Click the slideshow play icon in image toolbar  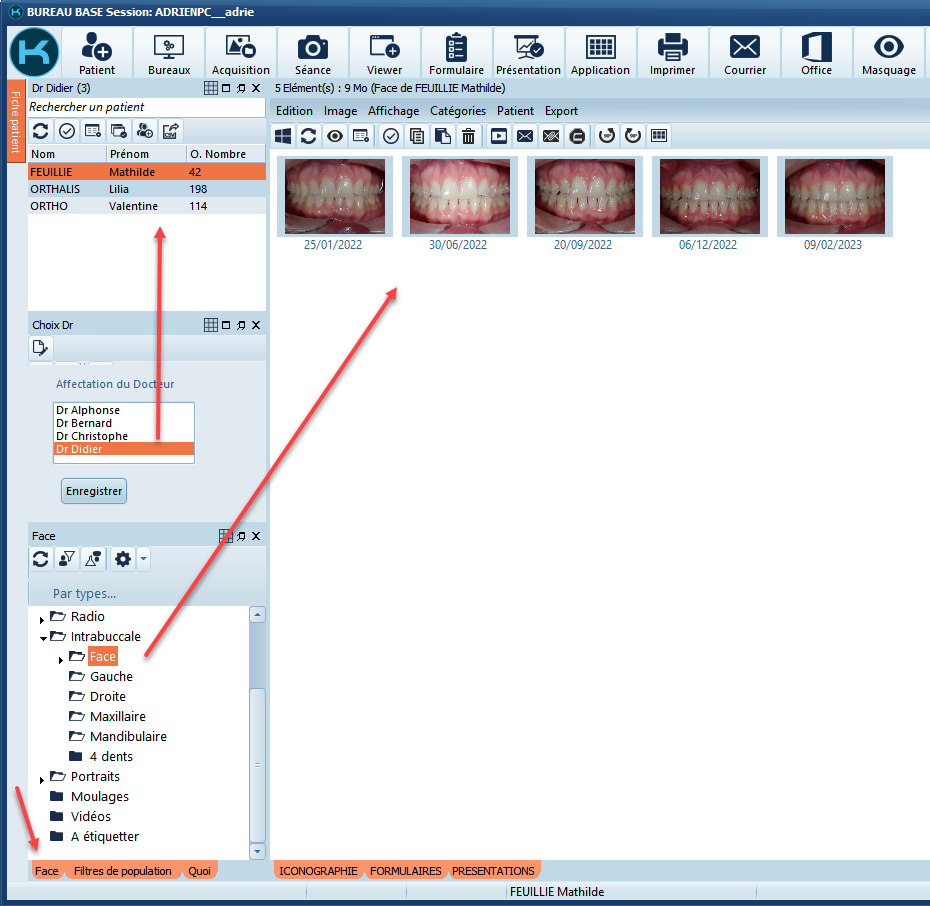[x=498, y=136]
